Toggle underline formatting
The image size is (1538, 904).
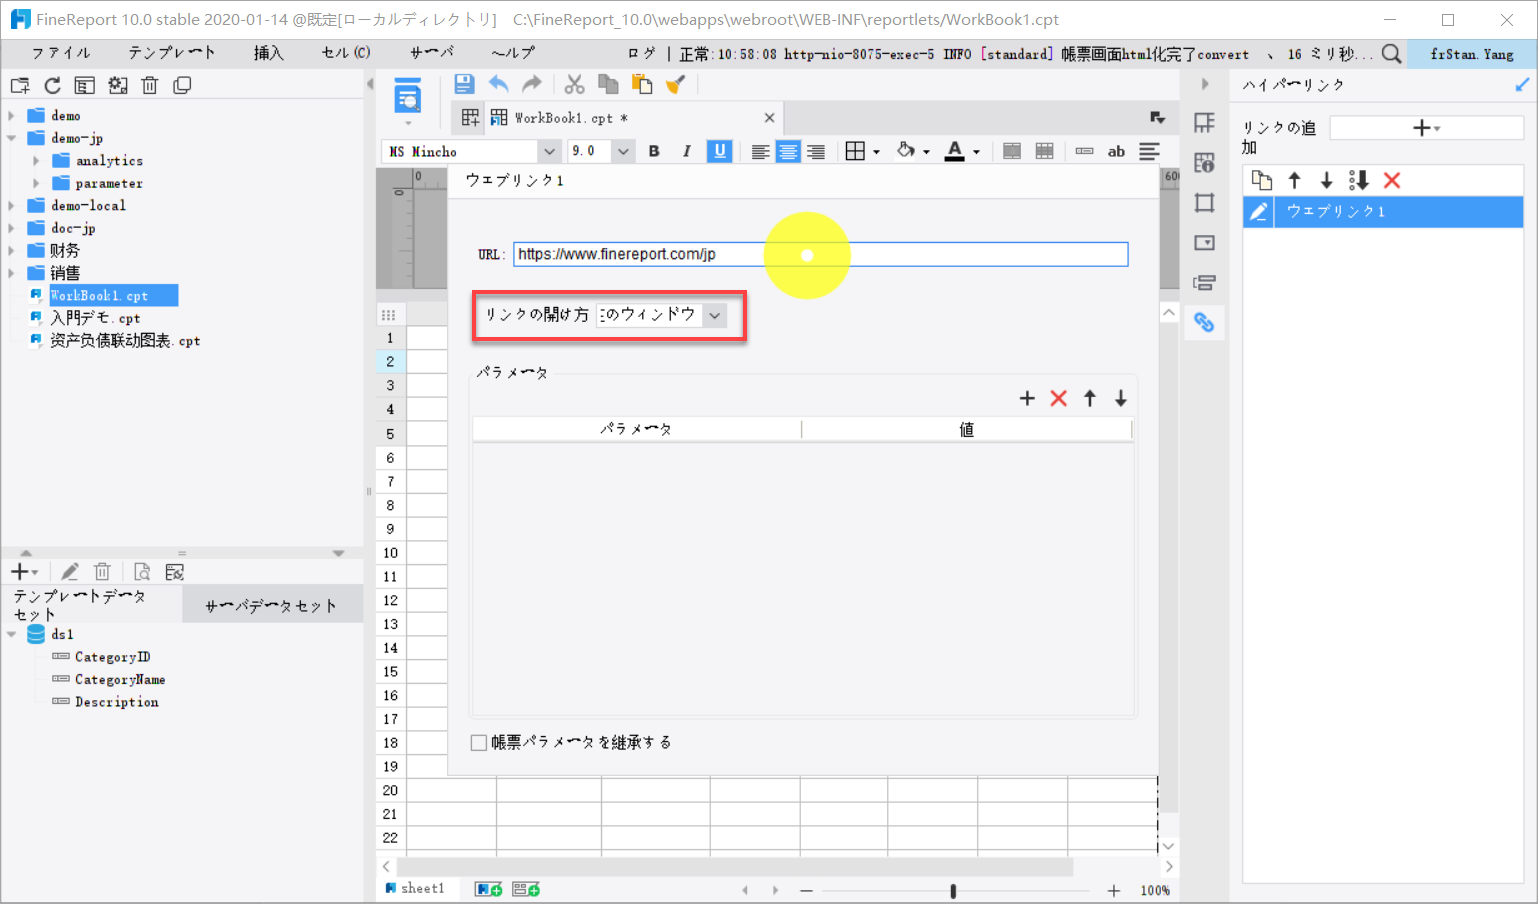click(x=719, y=151)
